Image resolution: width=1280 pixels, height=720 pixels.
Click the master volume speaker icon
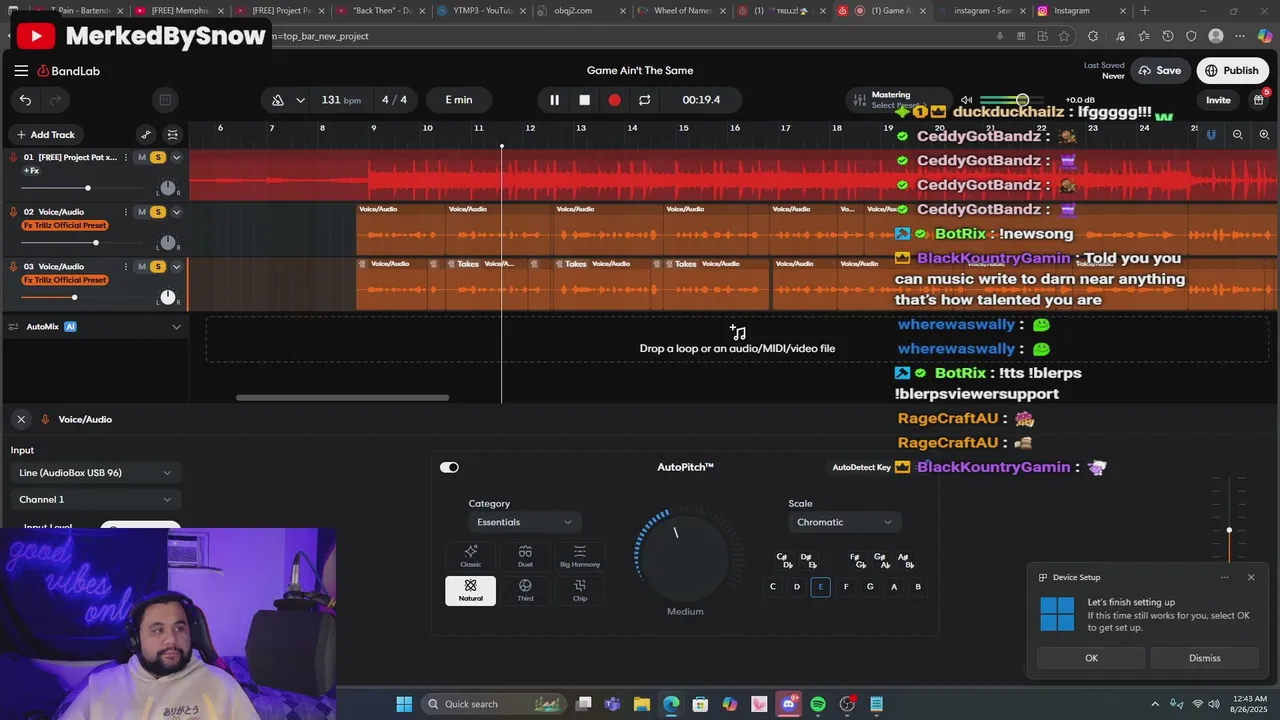click(x=966, y=100)
